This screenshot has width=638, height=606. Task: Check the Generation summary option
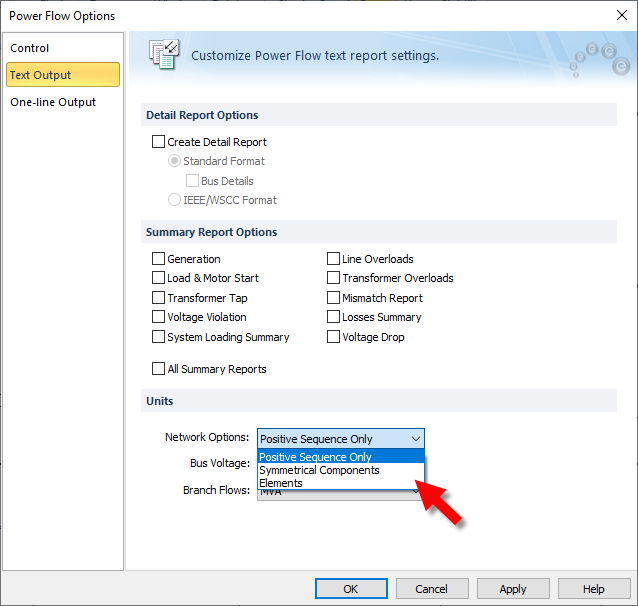click(158, 259)
